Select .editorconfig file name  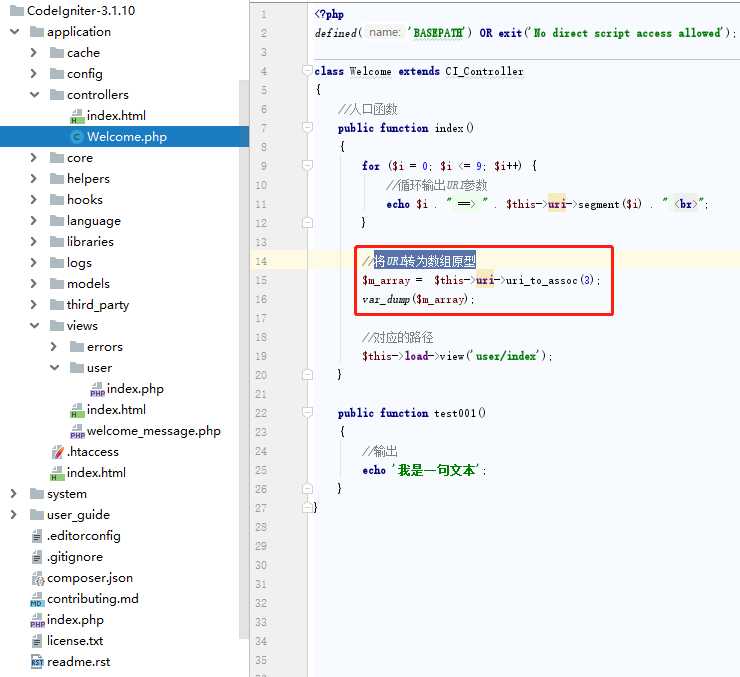84,536
